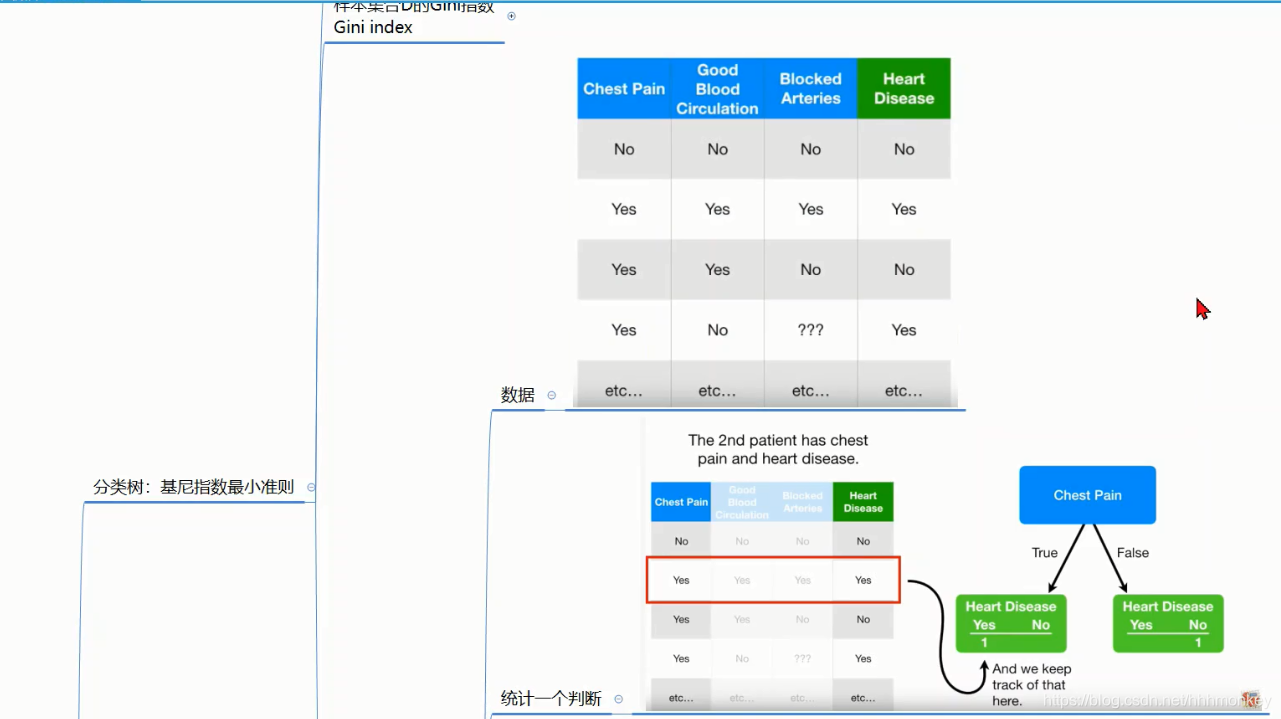
Task: Select the 分类树：基尼指数最小准则 topic
Action: click(194, 487)
